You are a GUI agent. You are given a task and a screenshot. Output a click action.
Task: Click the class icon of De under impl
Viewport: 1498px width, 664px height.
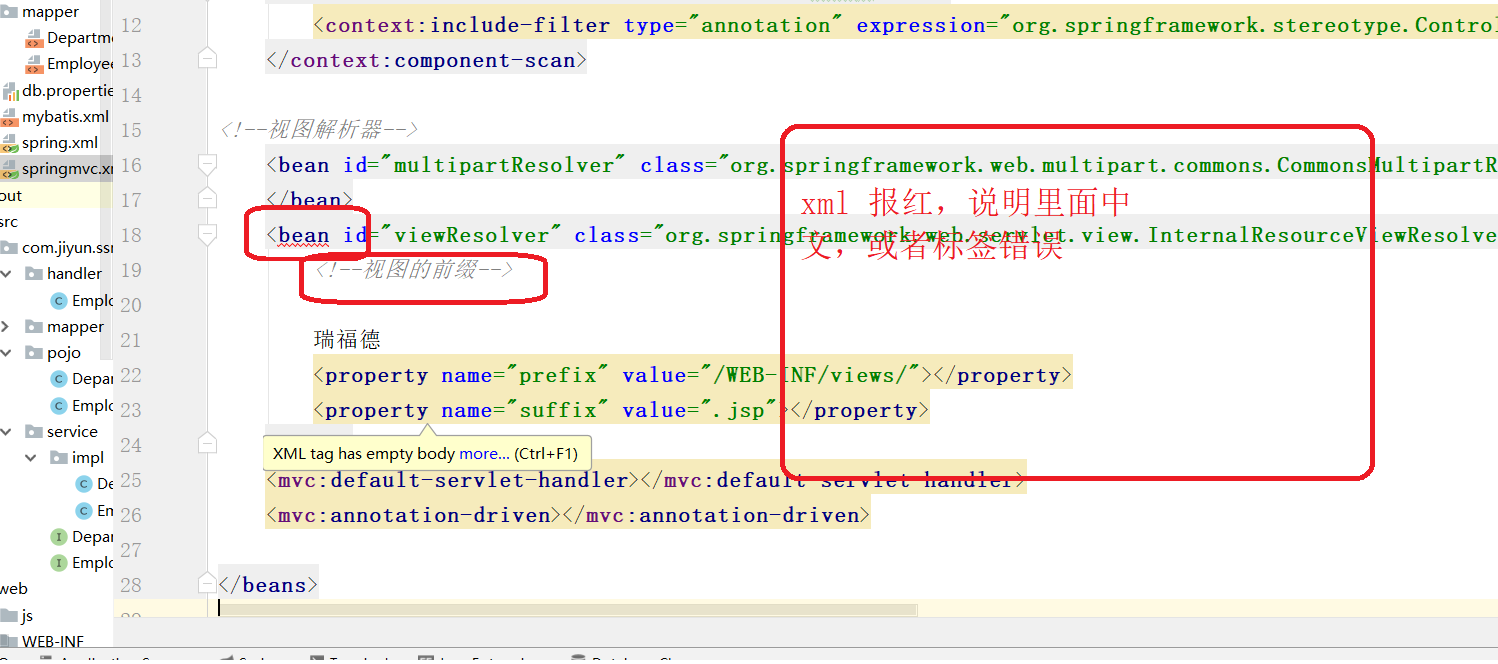tap(84, 484)
